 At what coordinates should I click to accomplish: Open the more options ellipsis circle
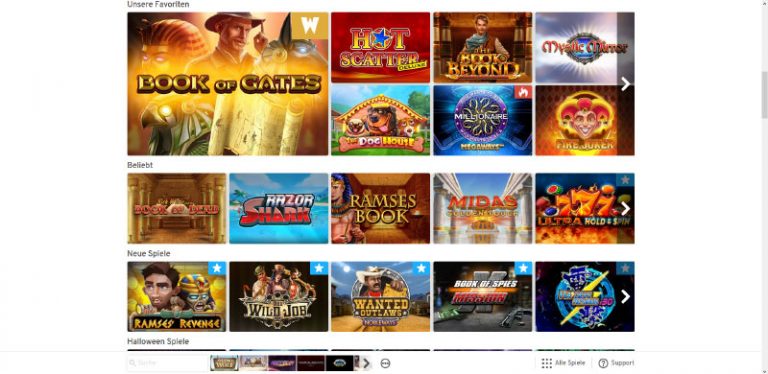click(x=385, y=363)
